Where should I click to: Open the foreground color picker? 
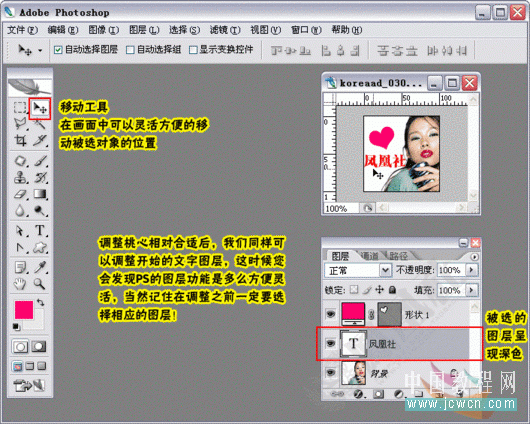click(24, 310)
